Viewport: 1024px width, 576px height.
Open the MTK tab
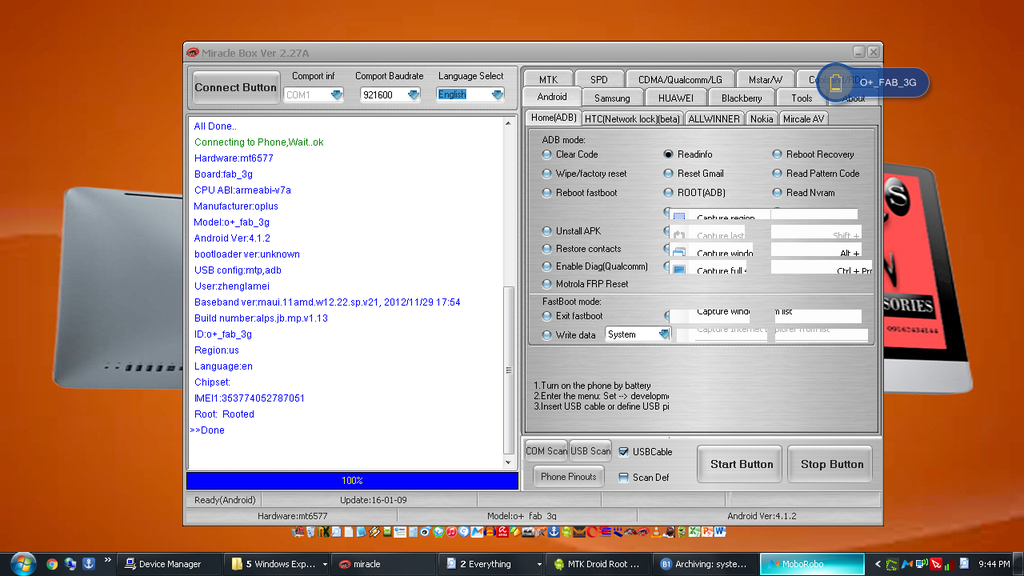tap(548, 79)
